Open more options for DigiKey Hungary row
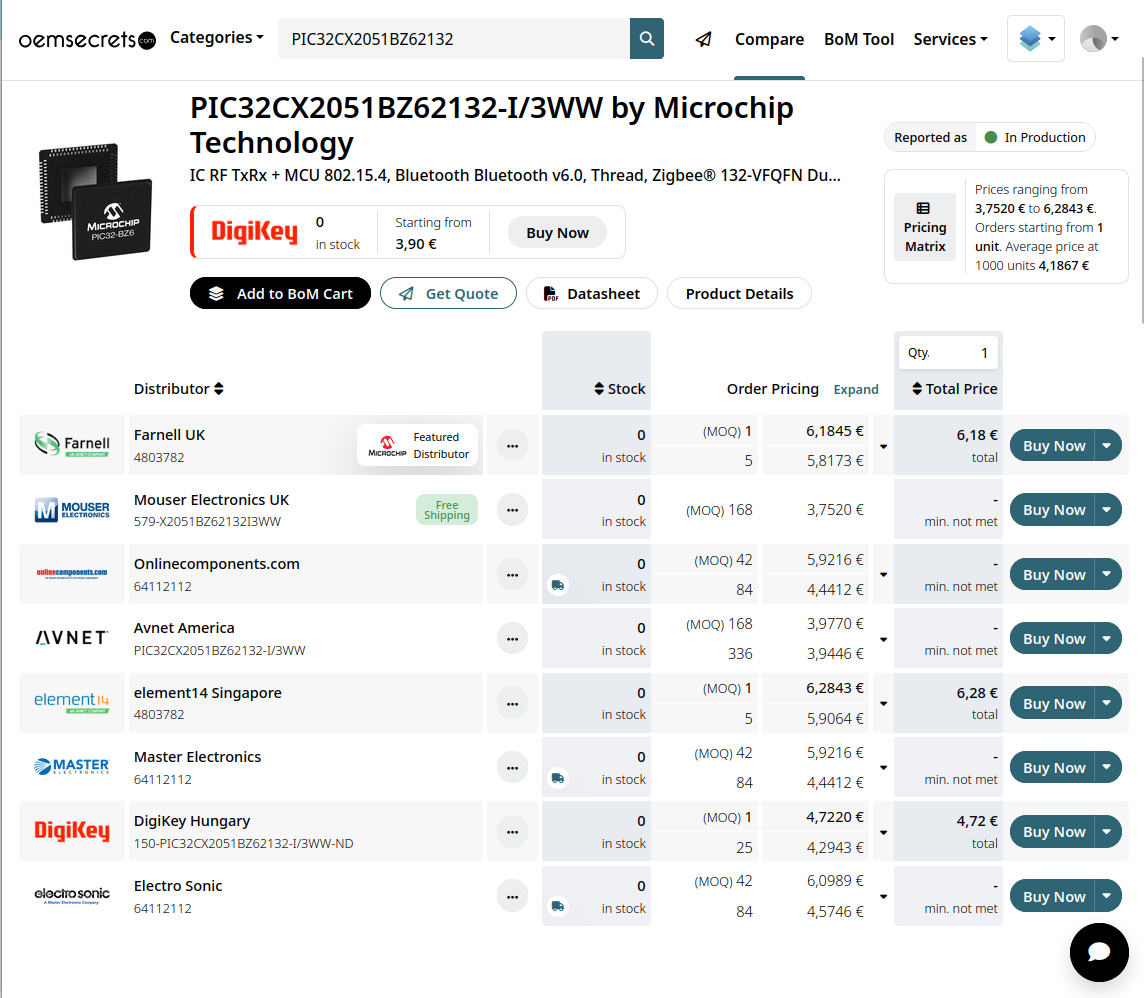Screen dimensions: 1144x998 pos(512,832)
